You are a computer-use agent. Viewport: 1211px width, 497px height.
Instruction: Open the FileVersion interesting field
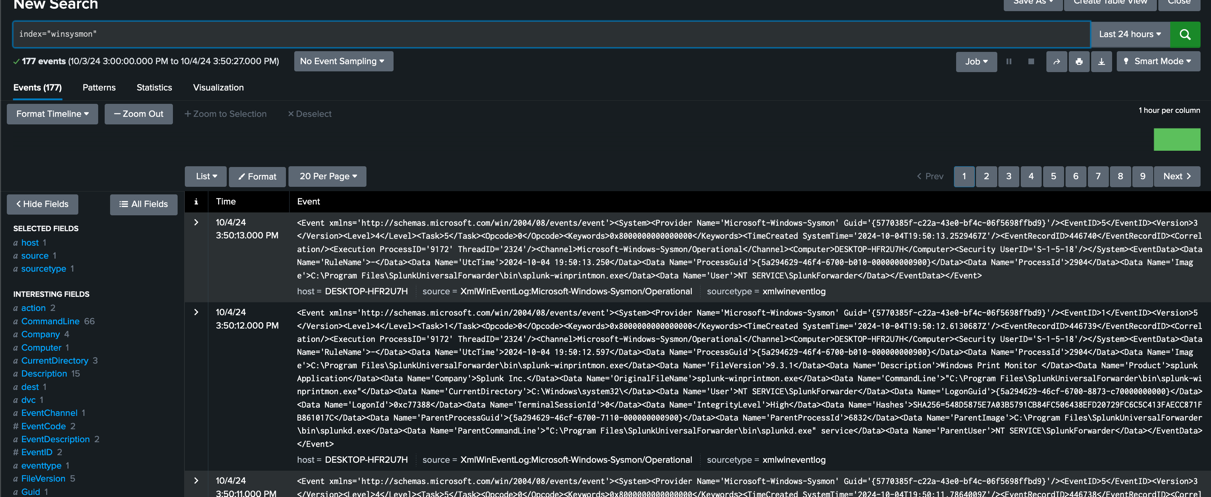43,478
